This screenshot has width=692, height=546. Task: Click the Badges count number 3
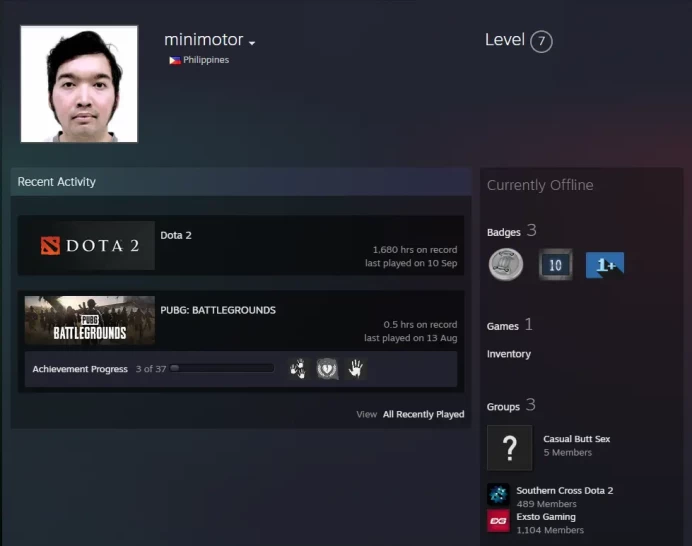click(x=531, y=230)
